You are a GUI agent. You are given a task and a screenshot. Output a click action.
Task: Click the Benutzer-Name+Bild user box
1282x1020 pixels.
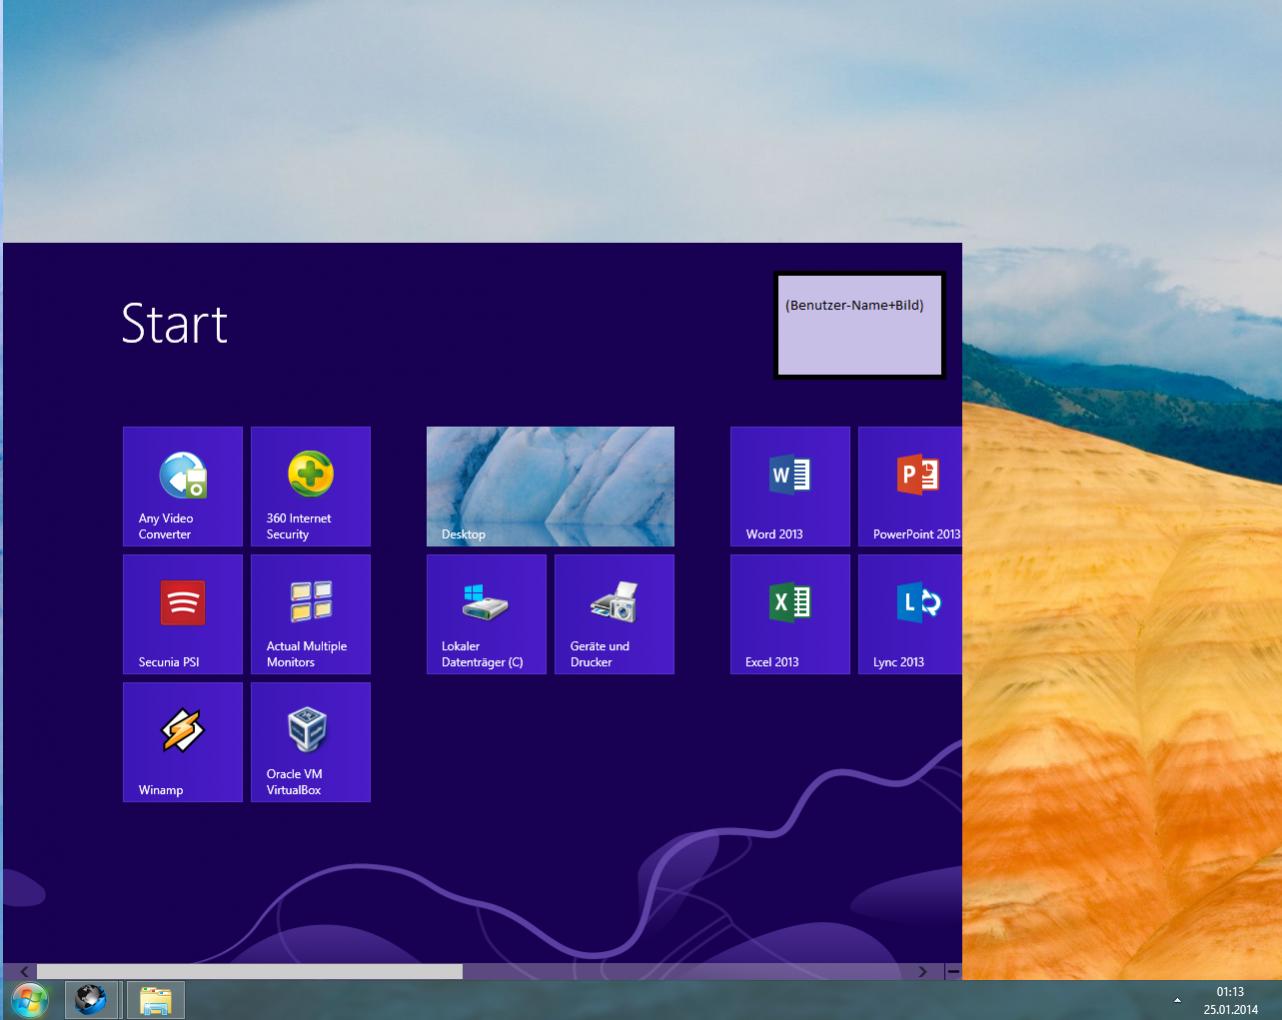coord(860,326)
